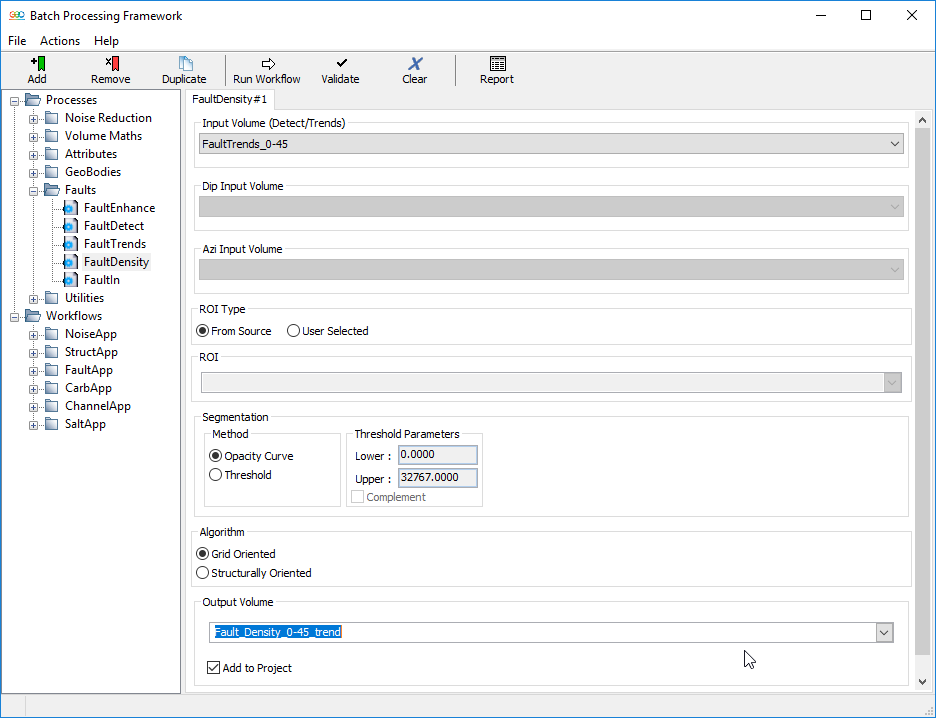The width and height of the screenshot is (936, 718).
Task: Select User Selected ROI type
Action: (293, 331)
